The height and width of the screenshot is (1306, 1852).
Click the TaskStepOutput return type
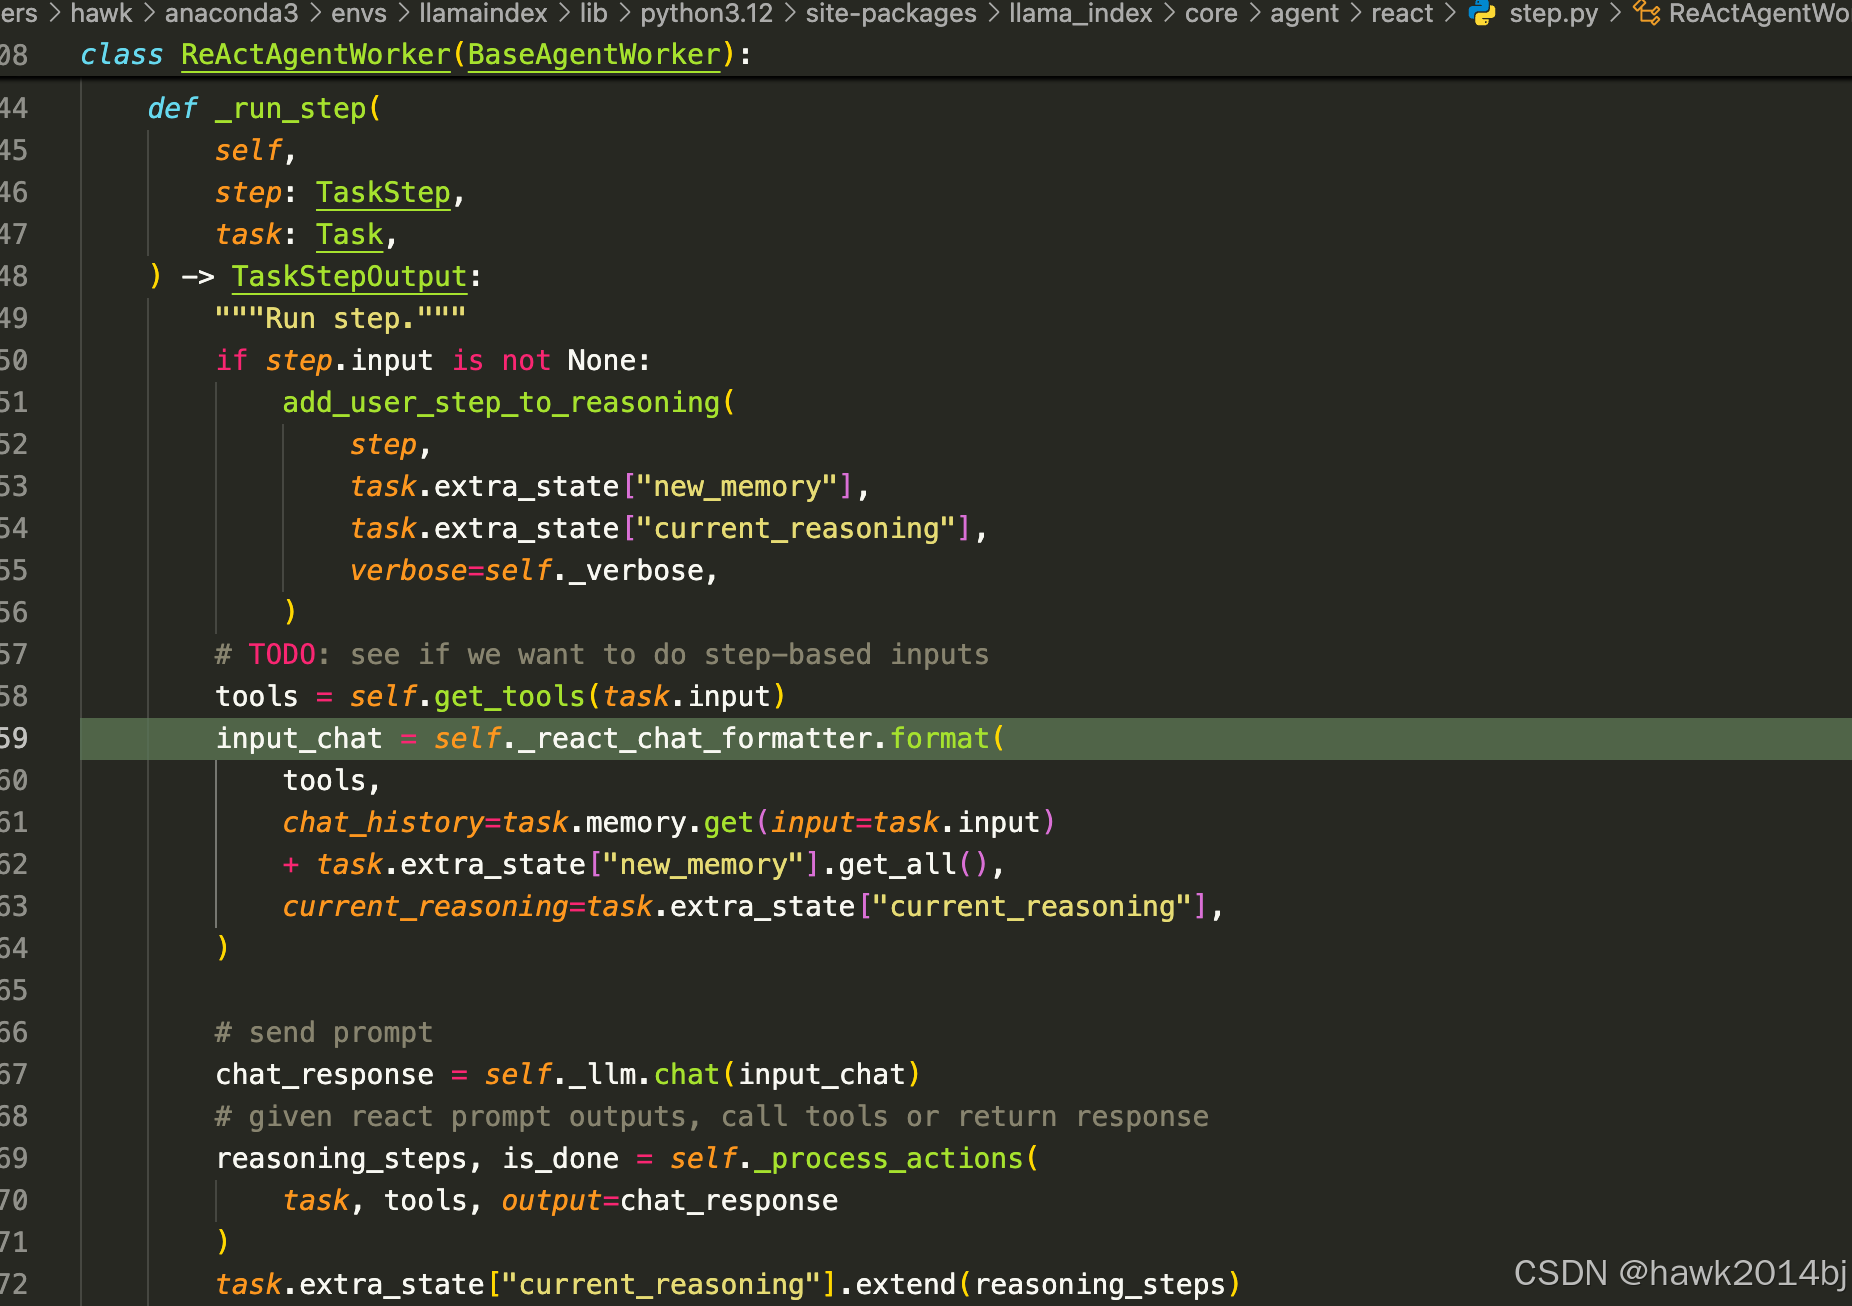(x=350, y=276)
